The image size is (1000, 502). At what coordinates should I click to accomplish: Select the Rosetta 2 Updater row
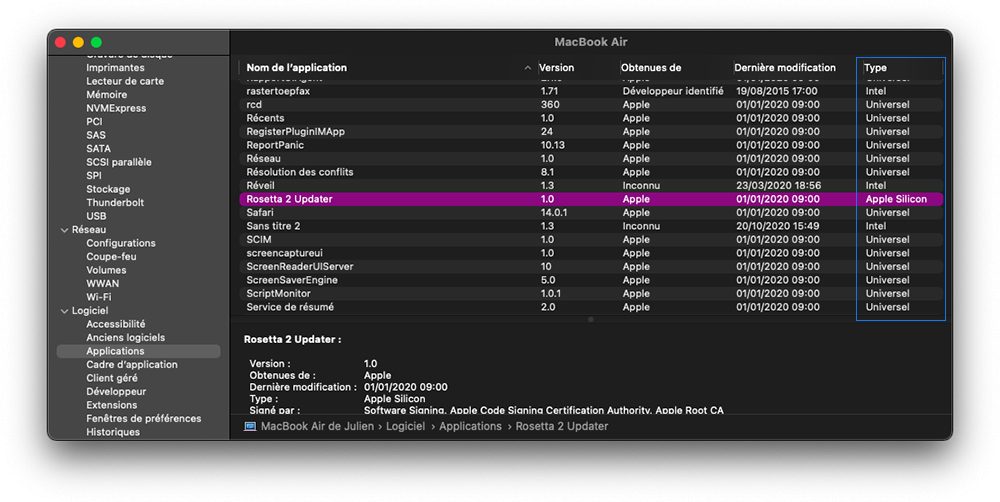[591, 199]
